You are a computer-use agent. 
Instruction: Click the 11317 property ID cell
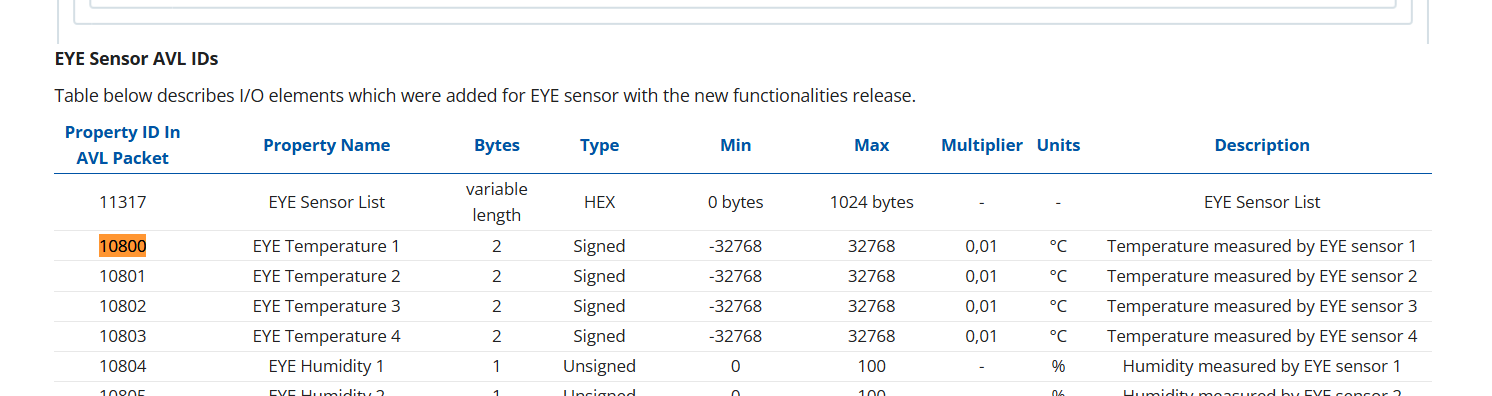pos(122,202)
